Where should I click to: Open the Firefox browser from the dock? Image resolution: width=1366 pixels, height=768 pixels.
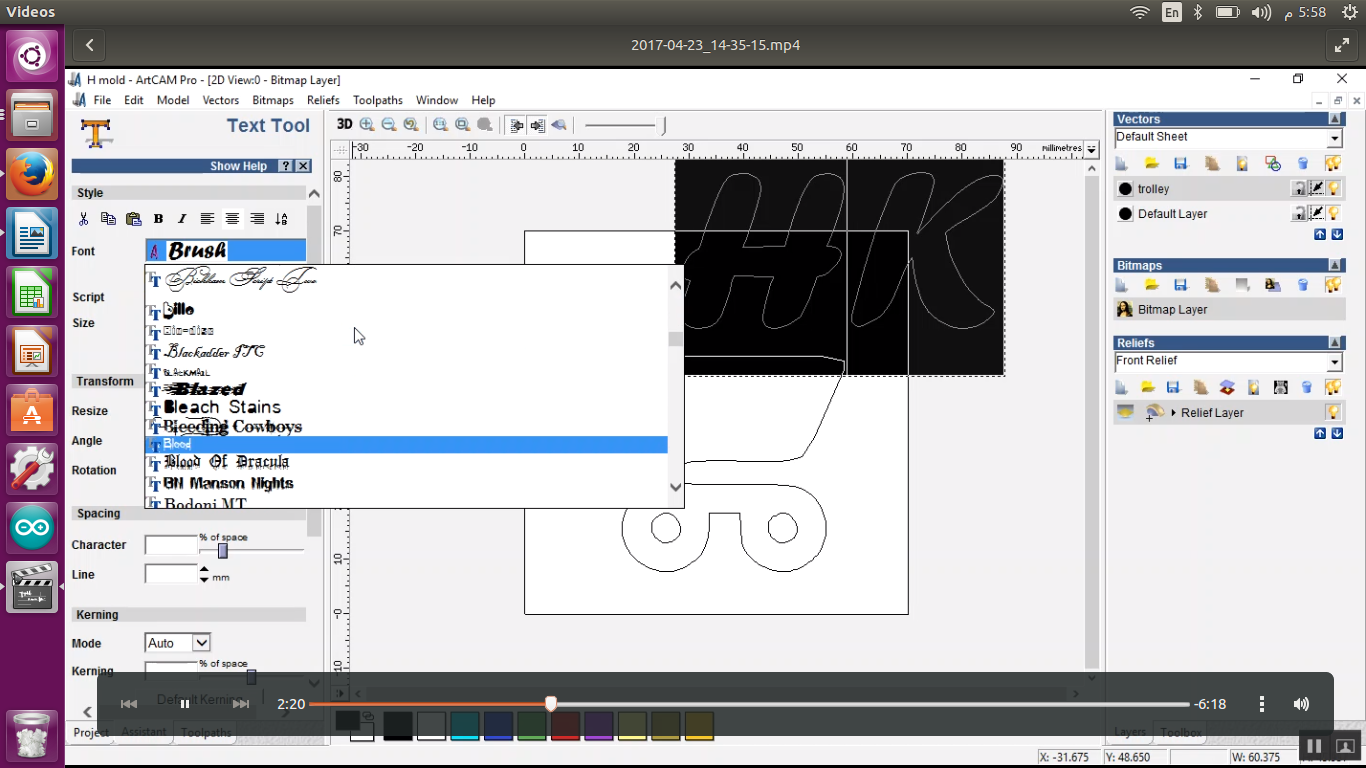click(31, 174)
